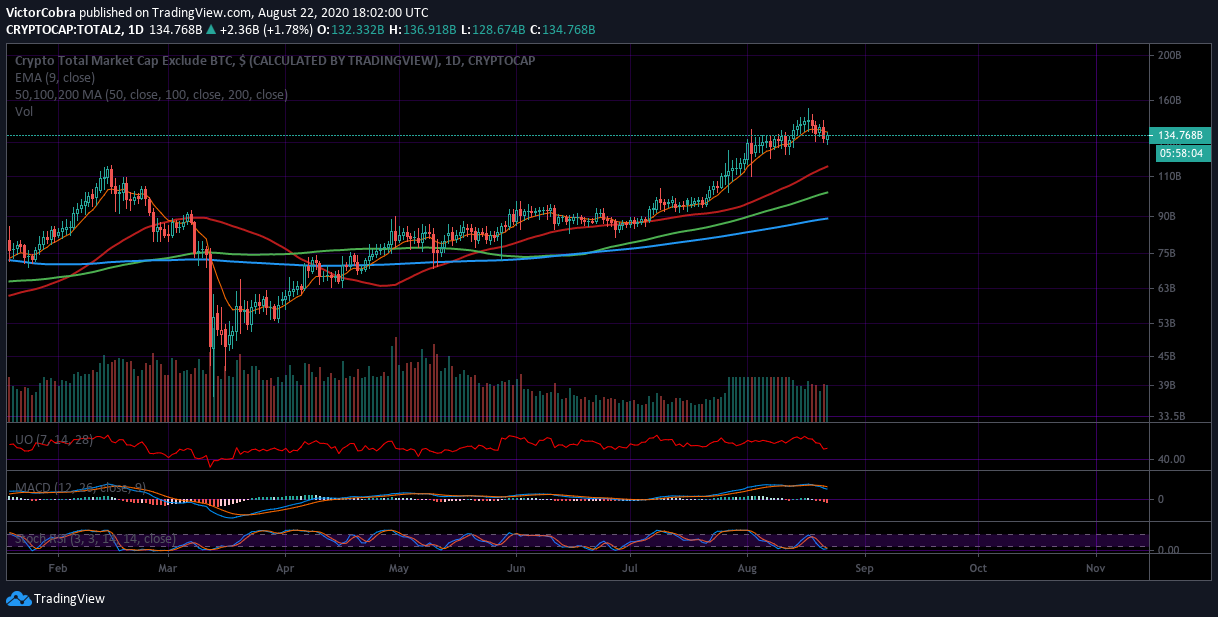1218x617 pixels.
Task: Click the 63B price axis label
Action: [1167, 288]
